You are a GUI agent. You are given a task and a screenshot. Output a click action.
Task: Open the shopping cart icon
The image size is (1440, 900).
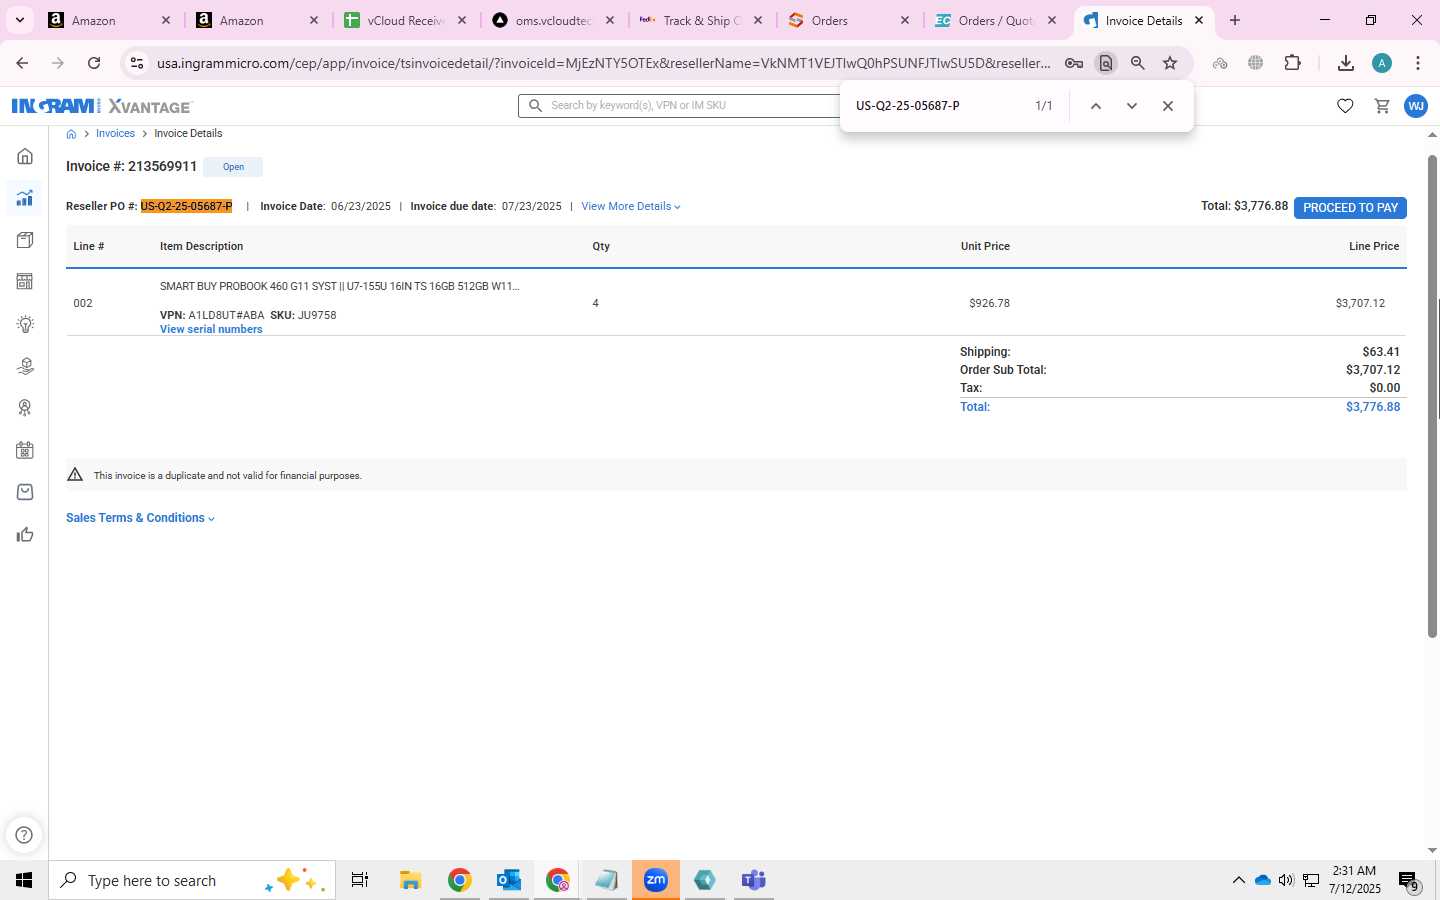(x=1382, y=106)
